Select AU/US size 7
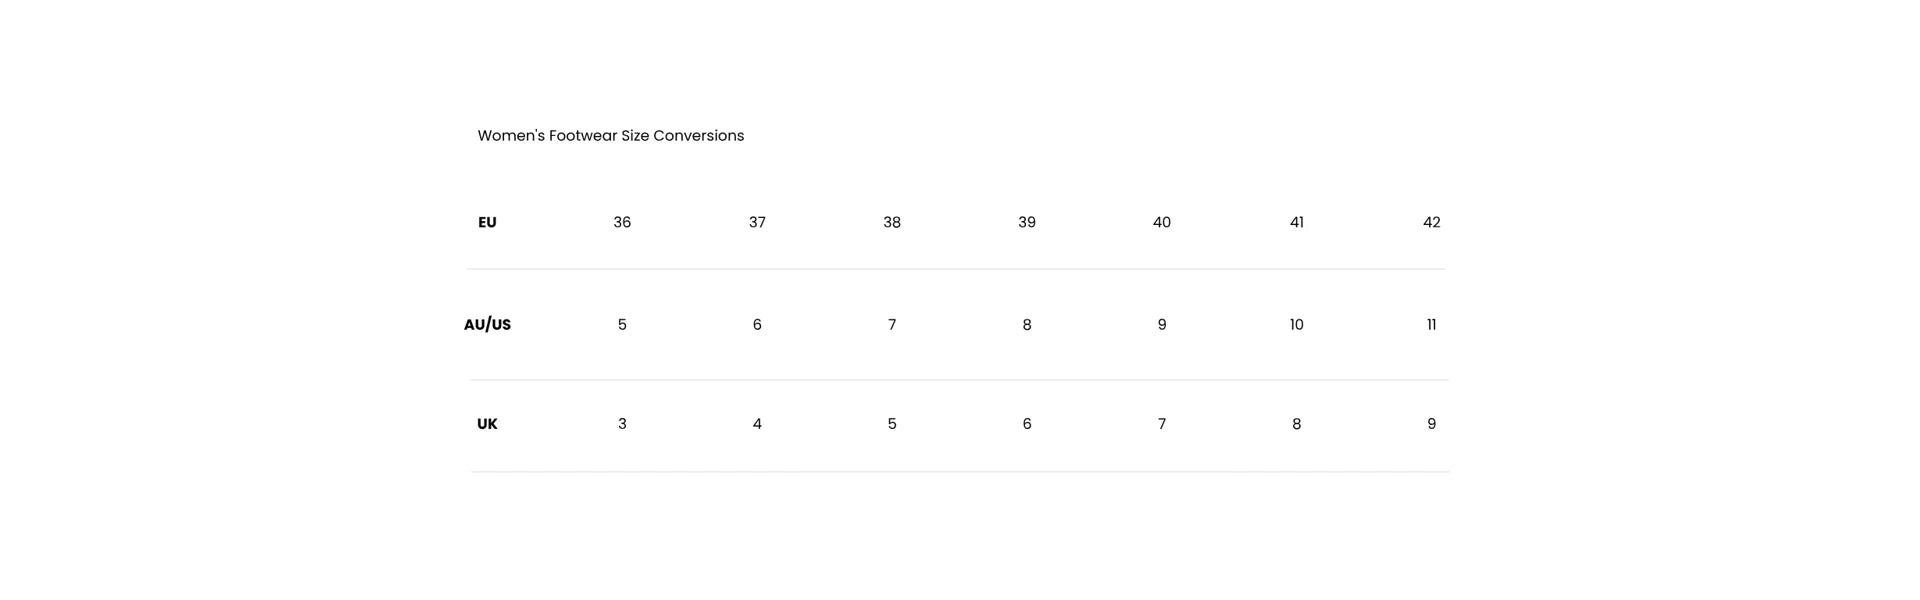 pyautogui.click(x=892, y=325)
